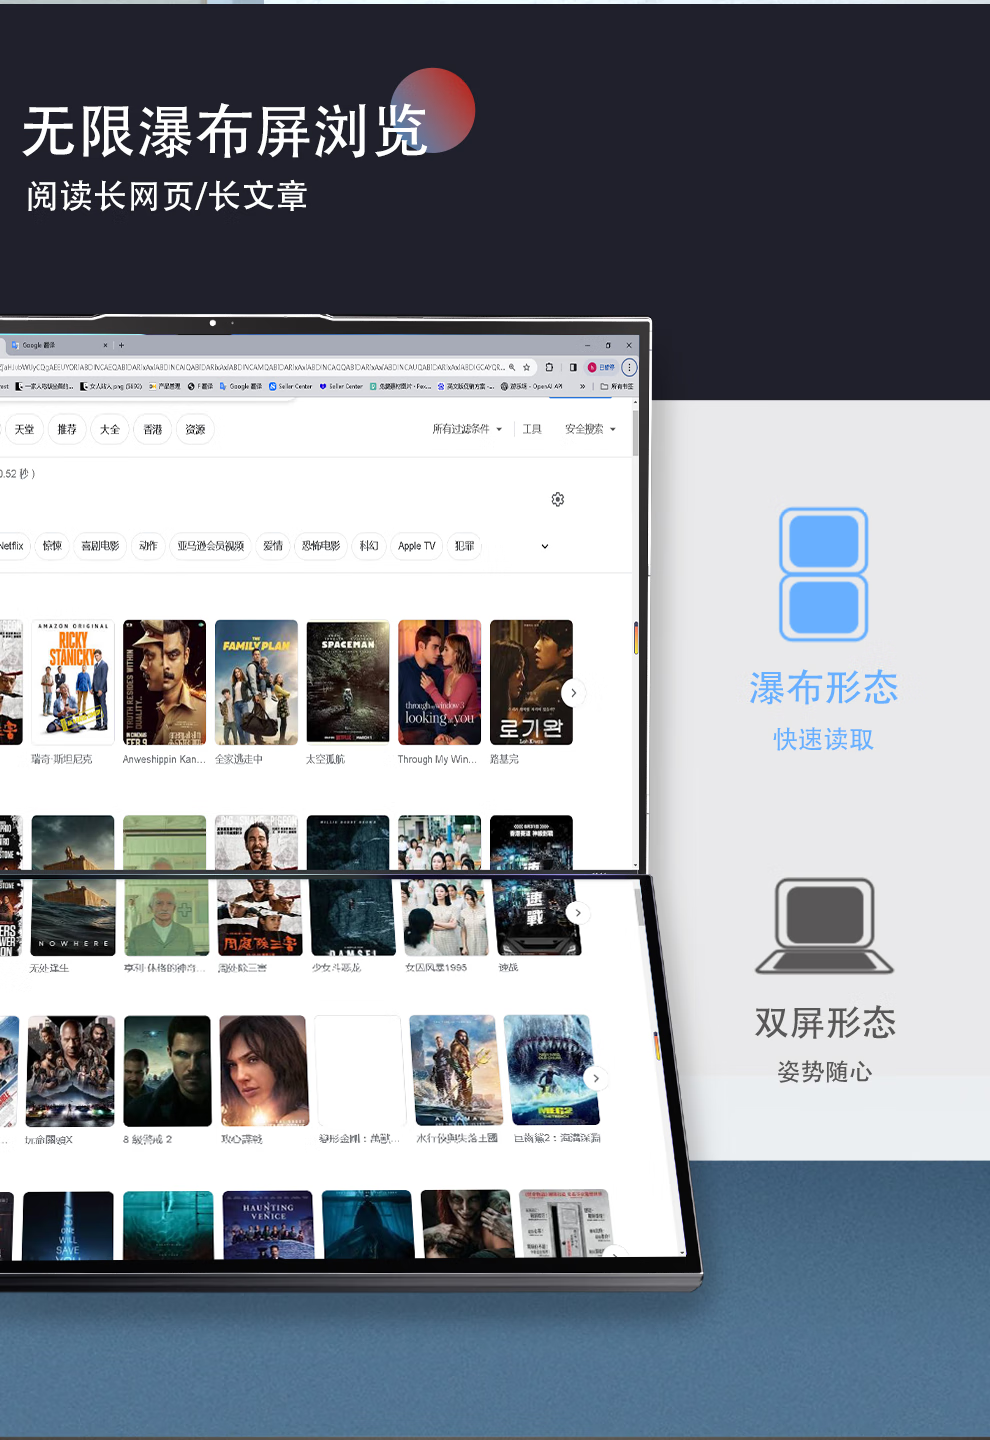Expand the 所有过滤条件 dropdown

pyautogui.click(x=467, y=429)
